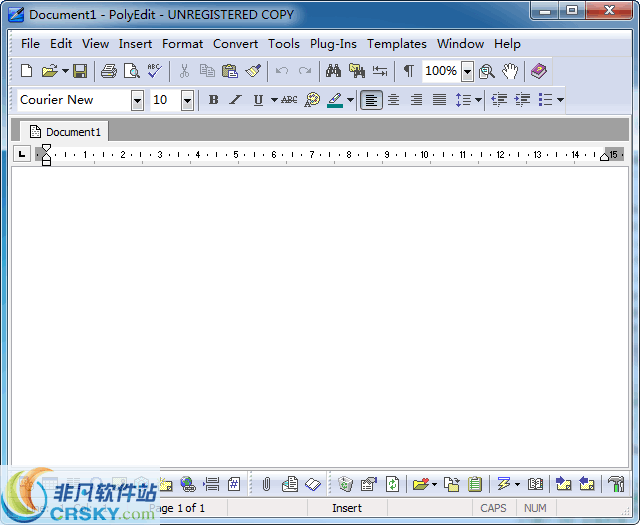Increase paragraph indent

tap(522, 100)
